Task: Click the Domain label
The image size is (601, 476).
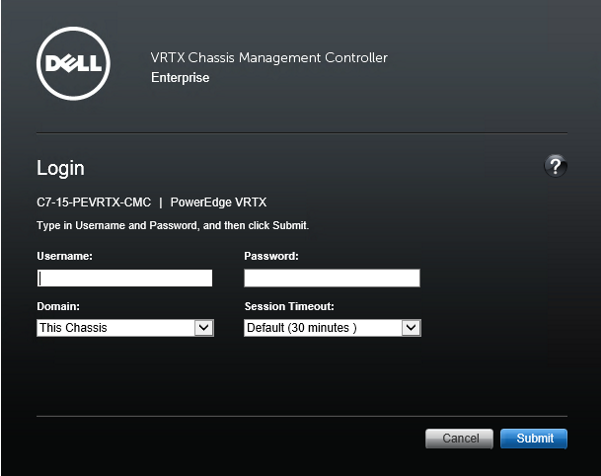Action: [x=59, y=306]
